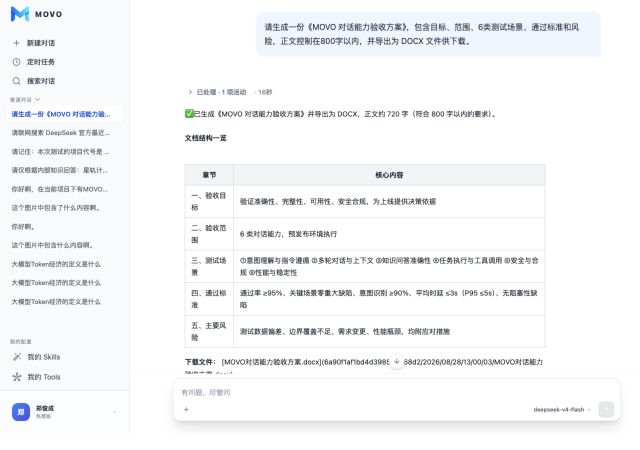Open 定时任务 clock icon
This screenshot has width=640, height=450.
click(16, 62)
